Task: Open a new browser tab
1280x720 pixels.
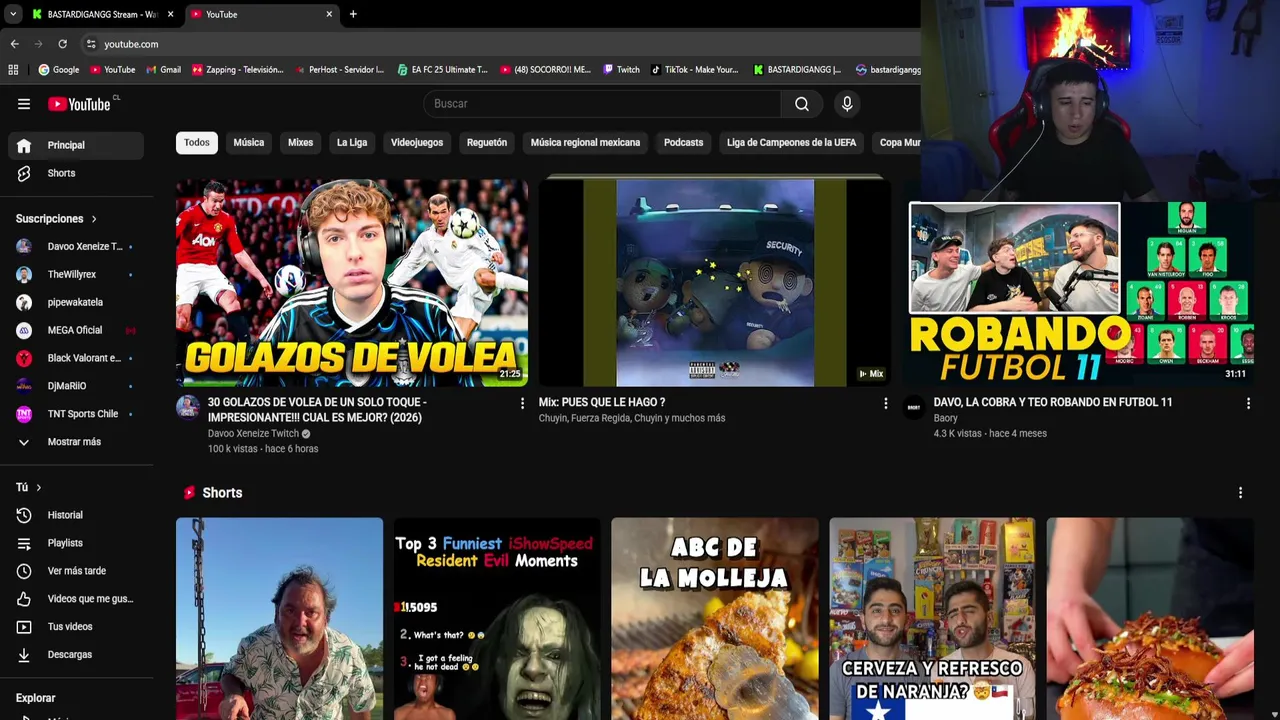Action: (x=353, y=14)
